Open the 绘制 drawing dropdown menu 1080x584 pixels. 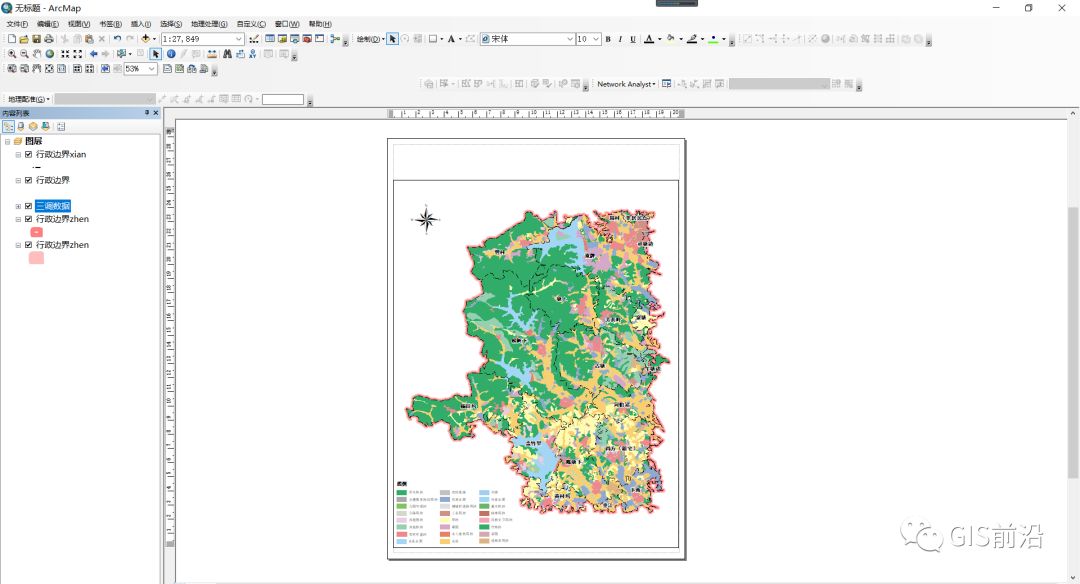[x=371, y=39]
